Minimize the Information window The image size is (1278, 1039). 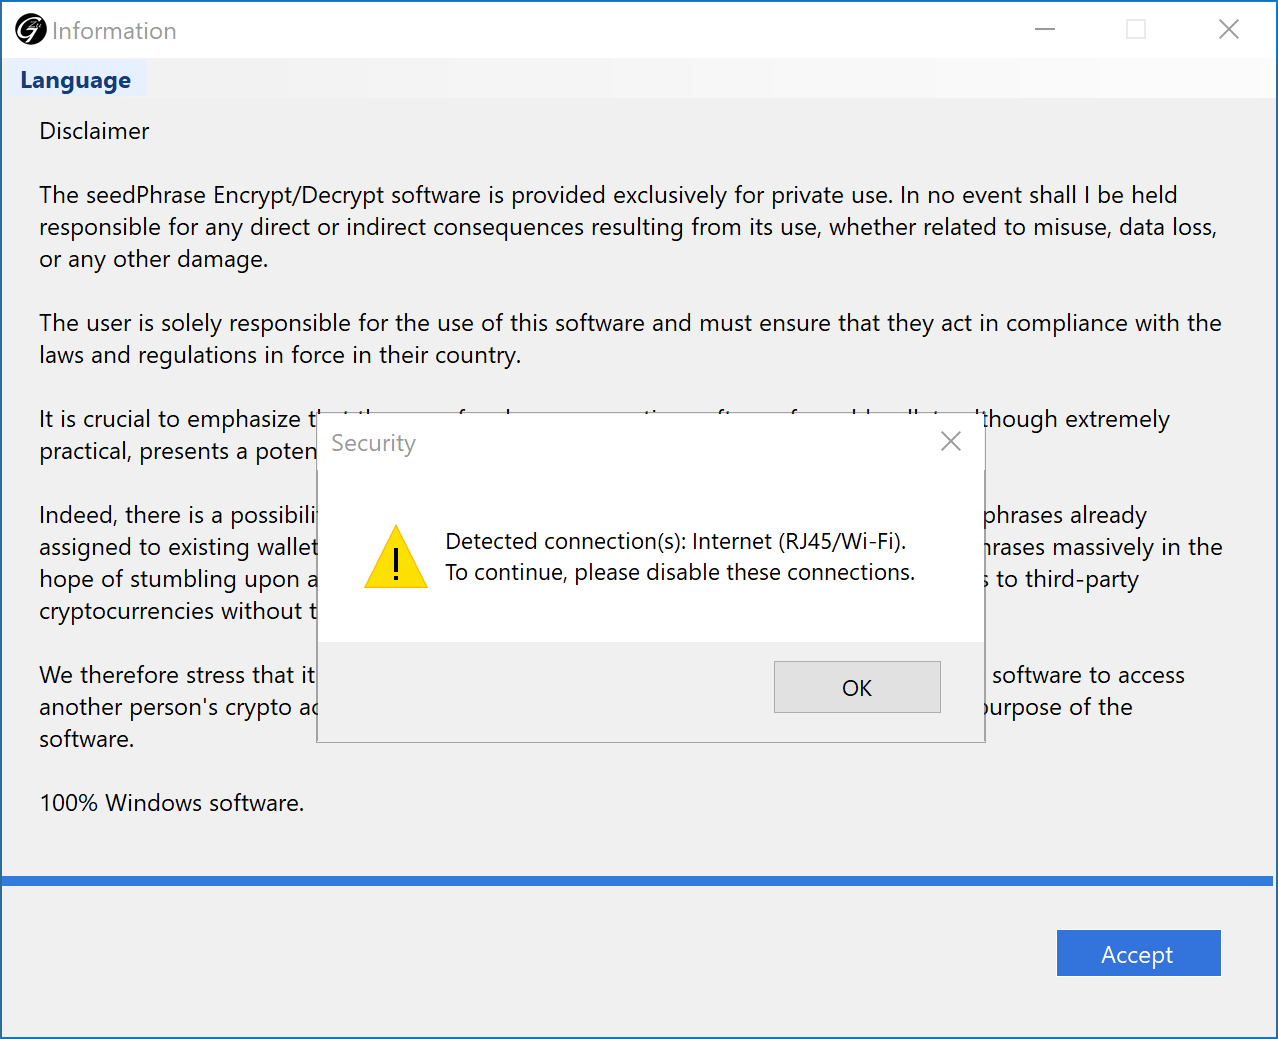(1045, 30)
